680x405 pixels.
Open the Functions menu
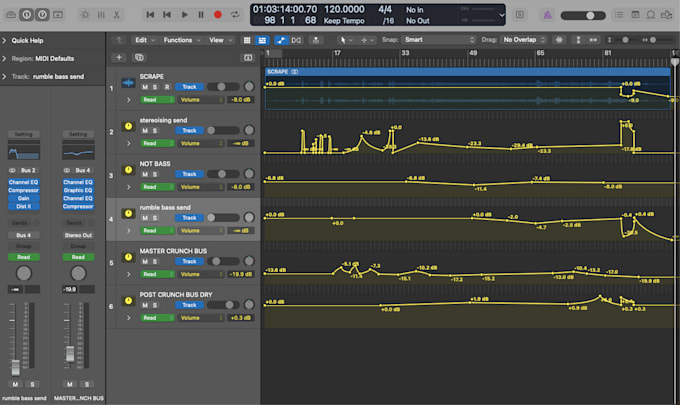pos(180,40)
